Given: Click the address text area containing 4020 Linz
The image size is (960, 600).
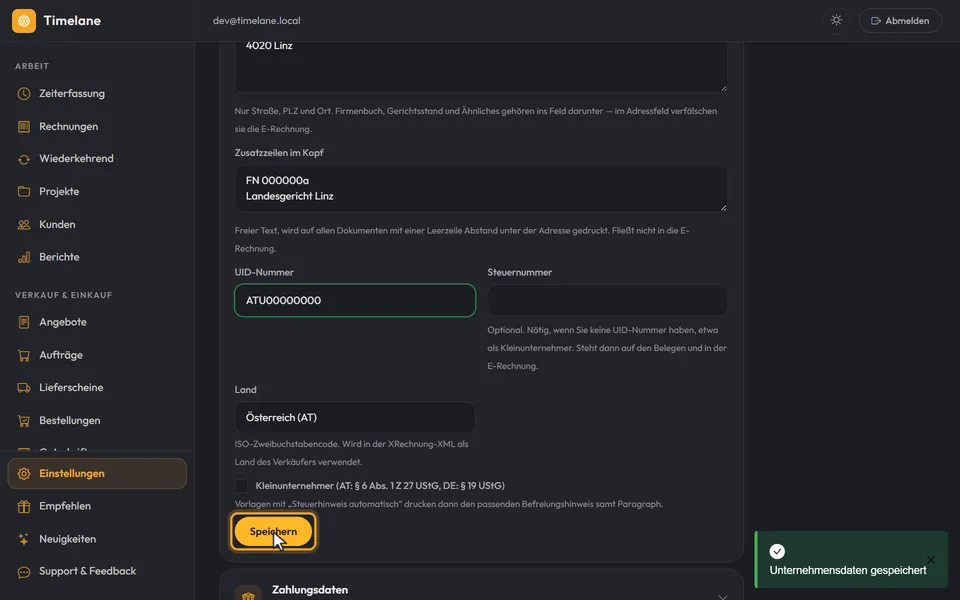Looking at the screenshot, I should tap(481, 66).
